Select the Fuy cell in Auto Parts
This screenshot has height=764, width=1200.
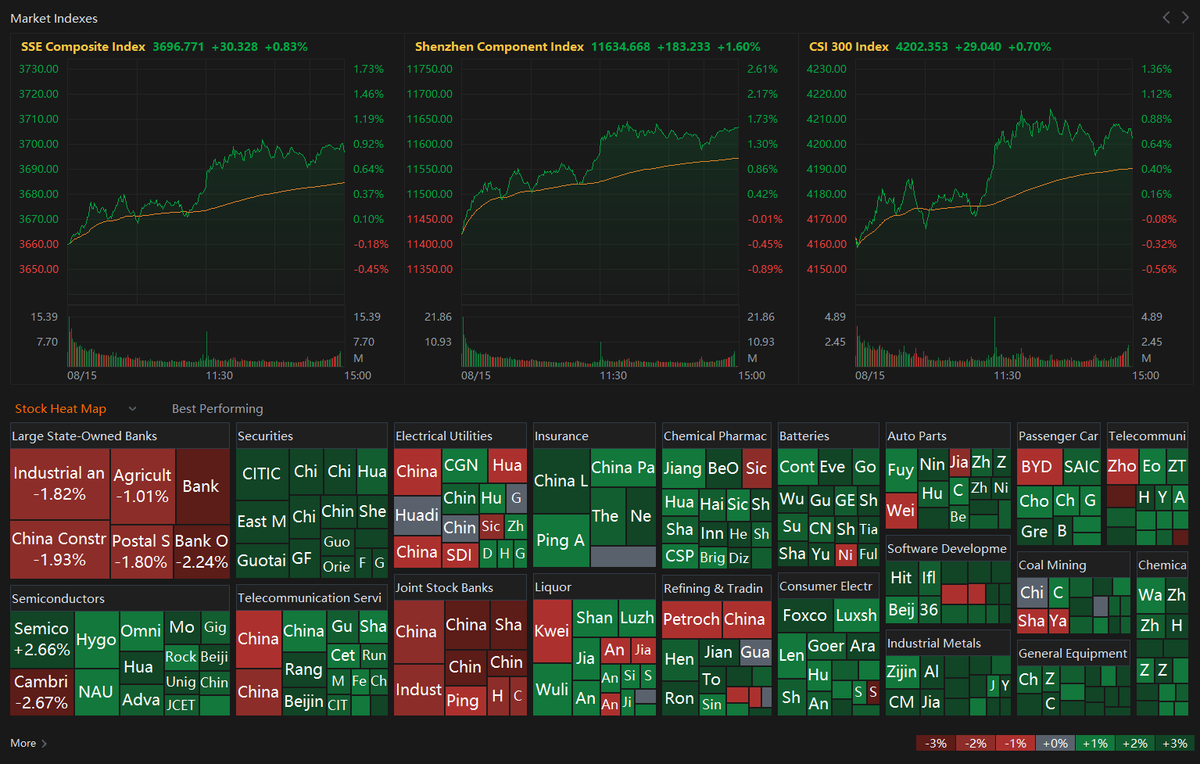[901, 469]
